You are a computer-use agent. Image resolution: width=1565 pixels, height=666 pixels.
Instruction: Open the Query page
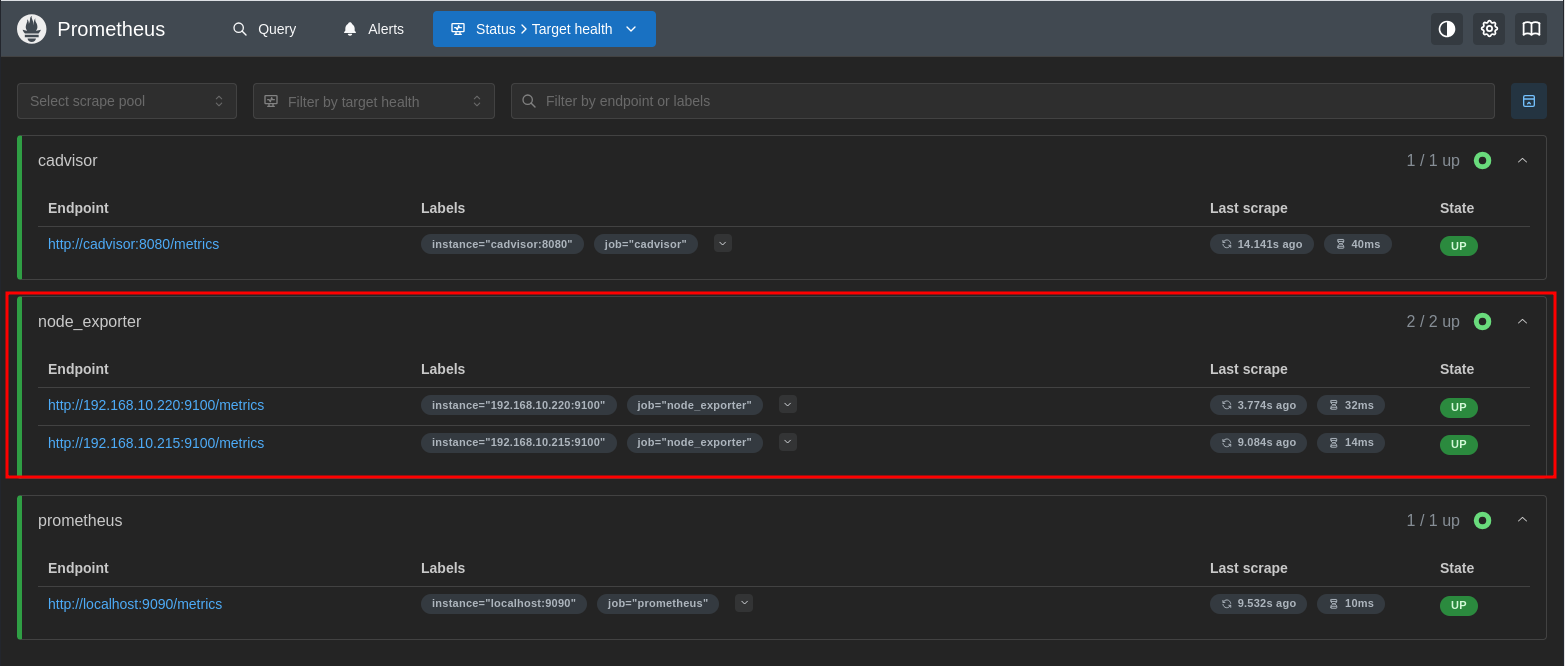point(265,29)
